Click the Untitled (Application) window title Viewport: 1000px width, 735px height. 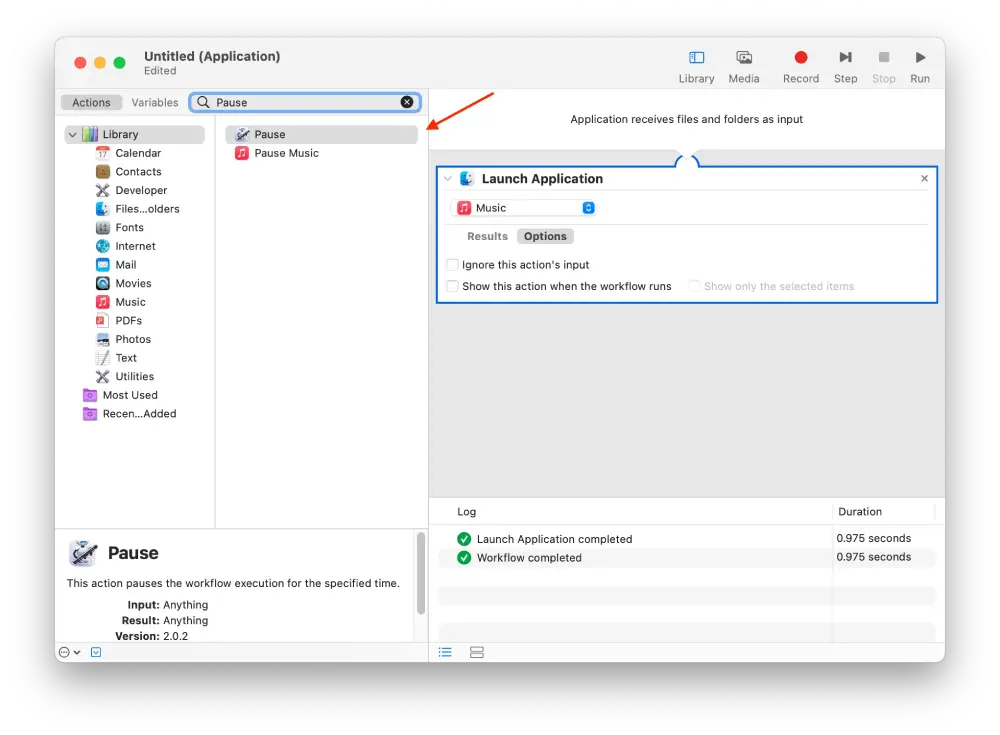coord(212,56)
